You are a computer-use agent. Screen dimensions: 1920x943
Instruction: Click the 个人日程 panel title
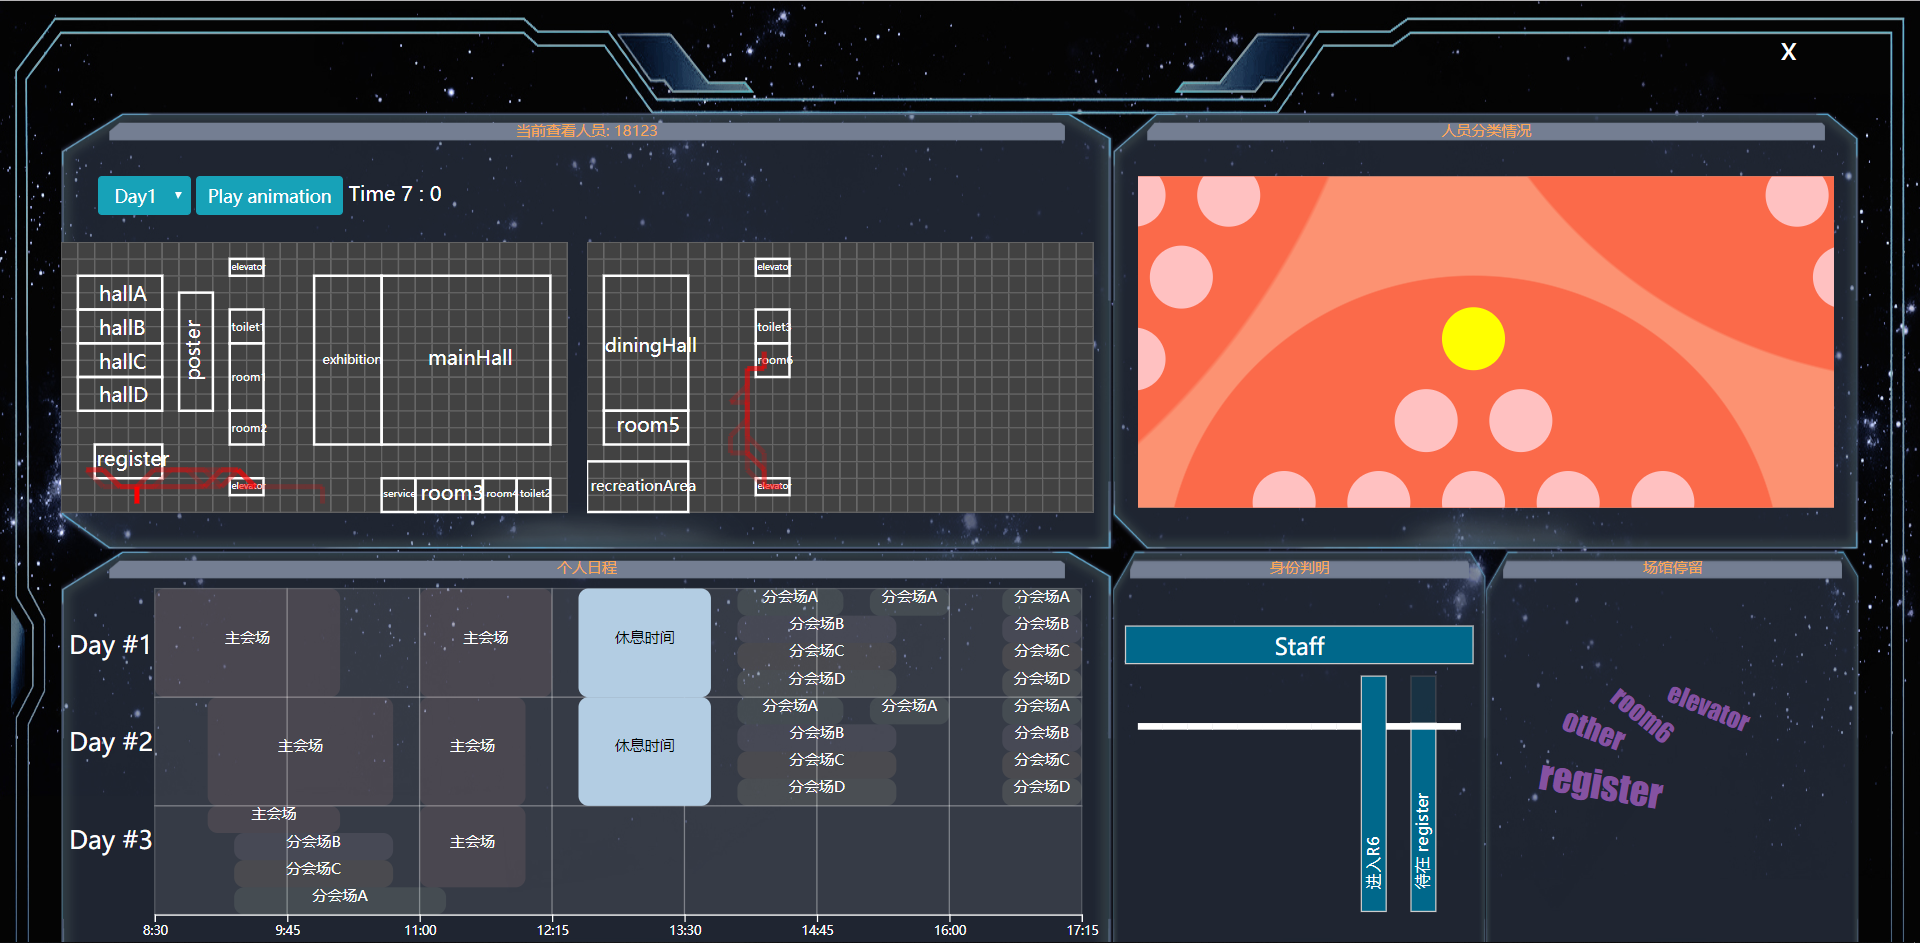coord(587,568)
